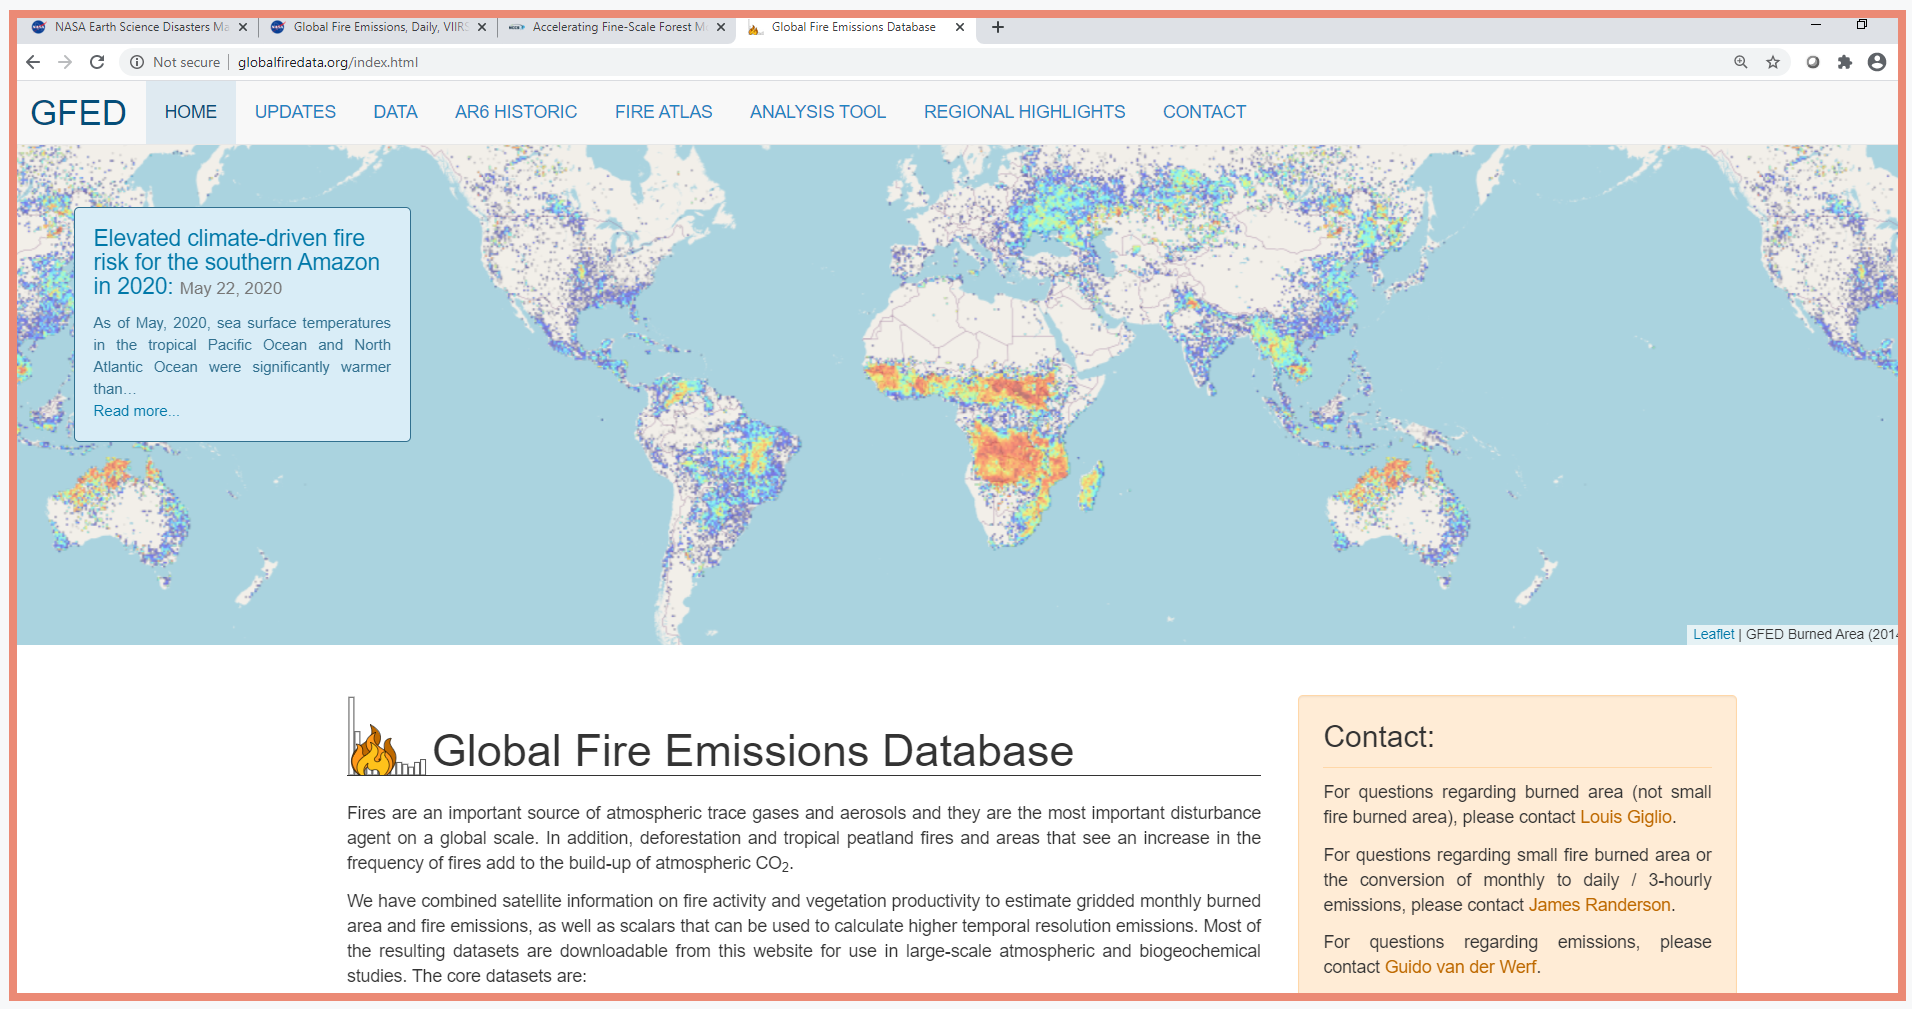Open the browser extensions puzzle icon
Screen dimensions: 1912x1009
[x=1845, y=62]
